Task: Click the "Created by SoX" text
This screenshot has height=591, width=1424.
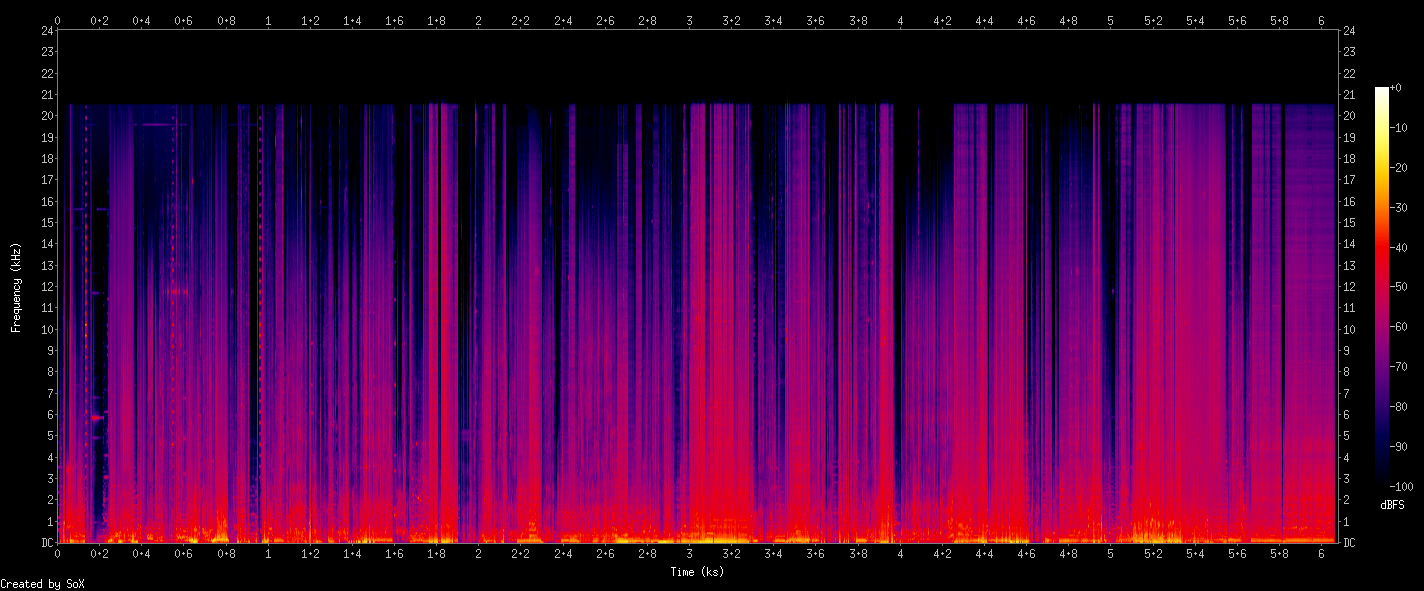Action: coord(42,584)
